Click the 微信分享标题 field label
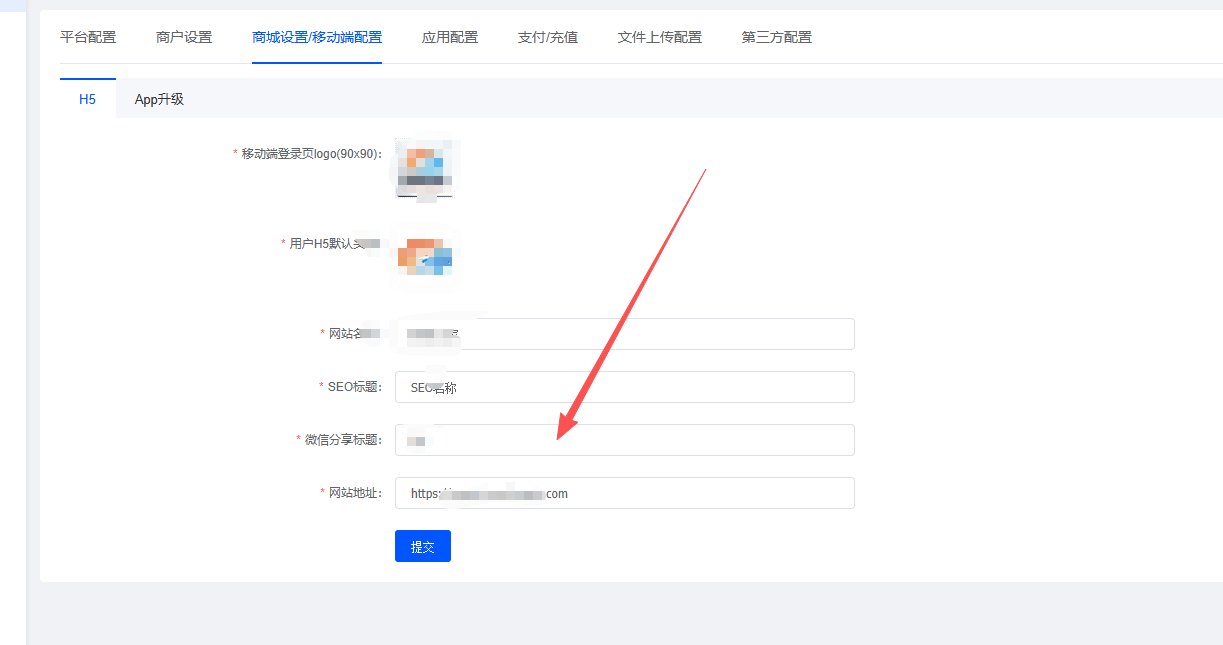This screenshot has height=645, width=1223. tap(342, 440)
